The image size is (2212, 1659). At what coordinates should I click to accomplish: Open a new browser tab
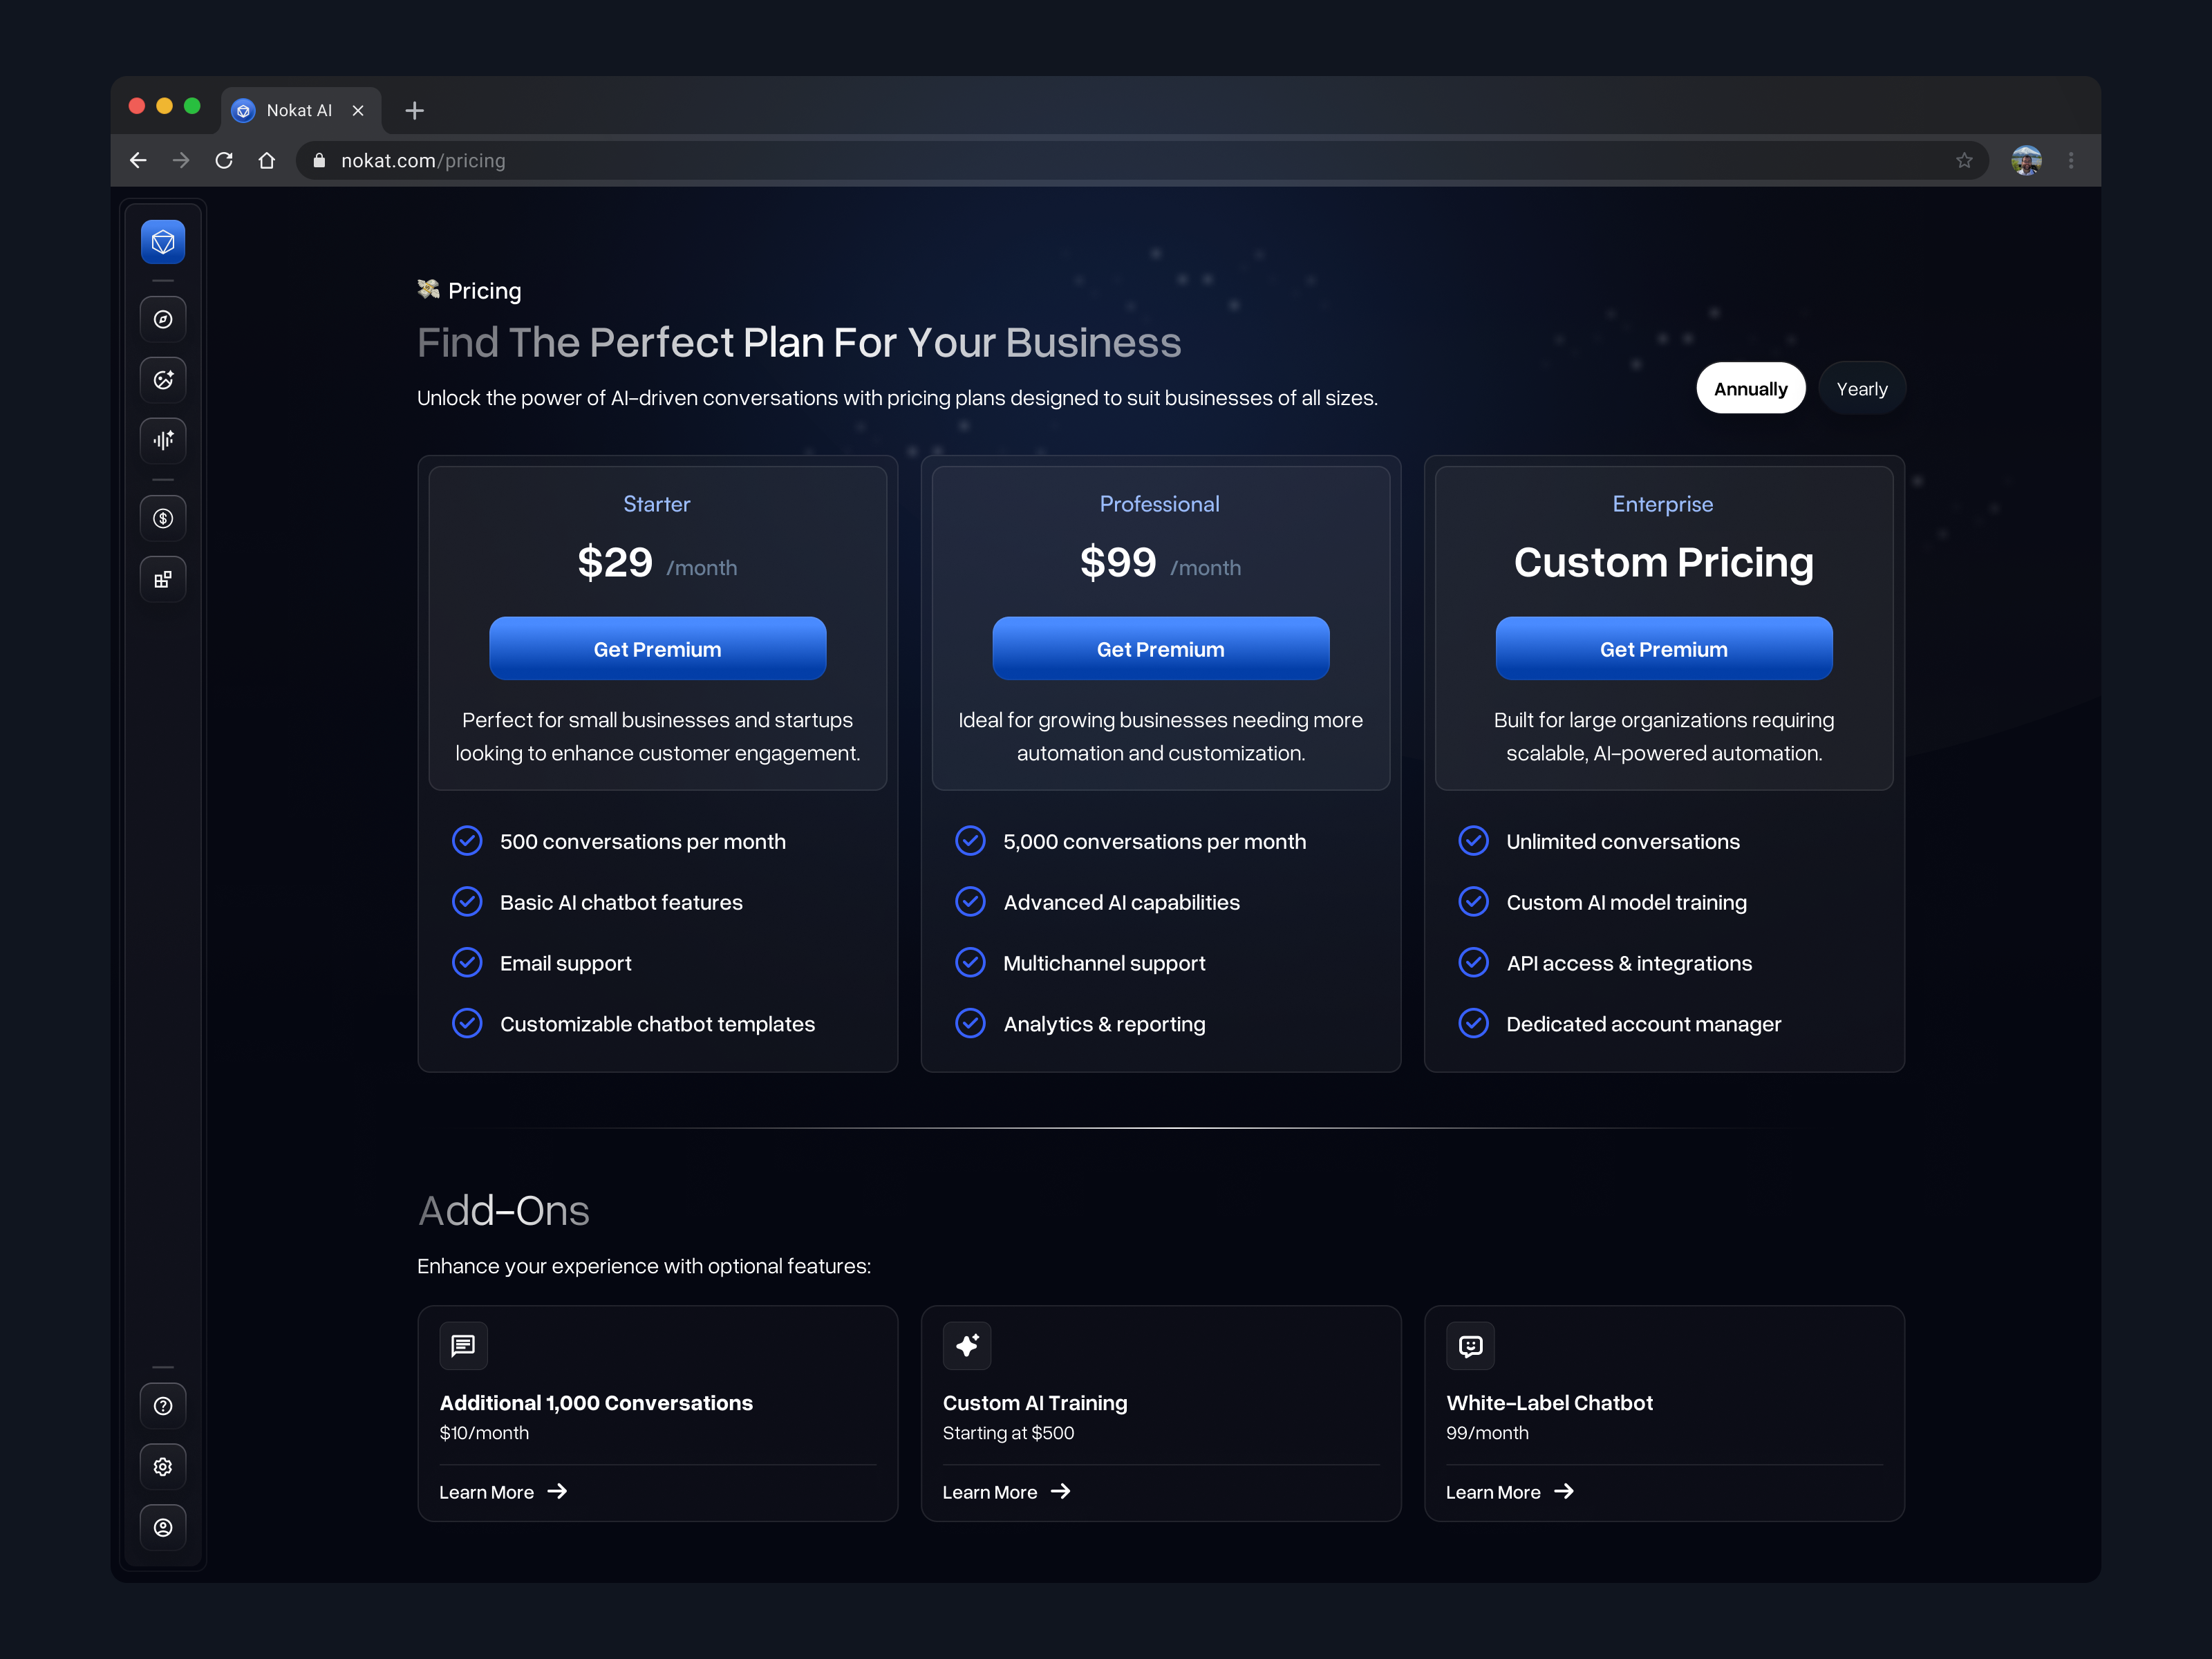[415, 111]
